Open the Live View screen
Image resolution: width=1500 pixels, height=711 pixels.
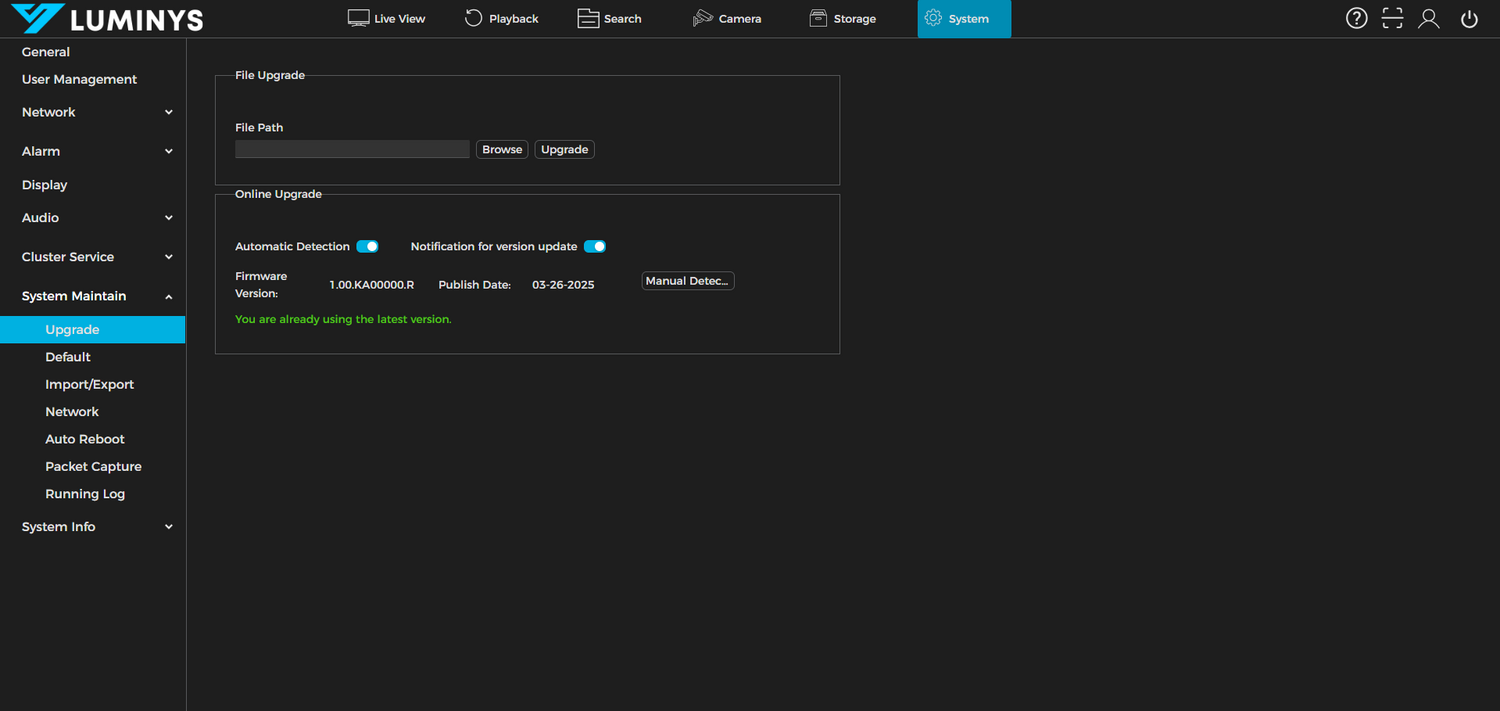click(386, 18)
